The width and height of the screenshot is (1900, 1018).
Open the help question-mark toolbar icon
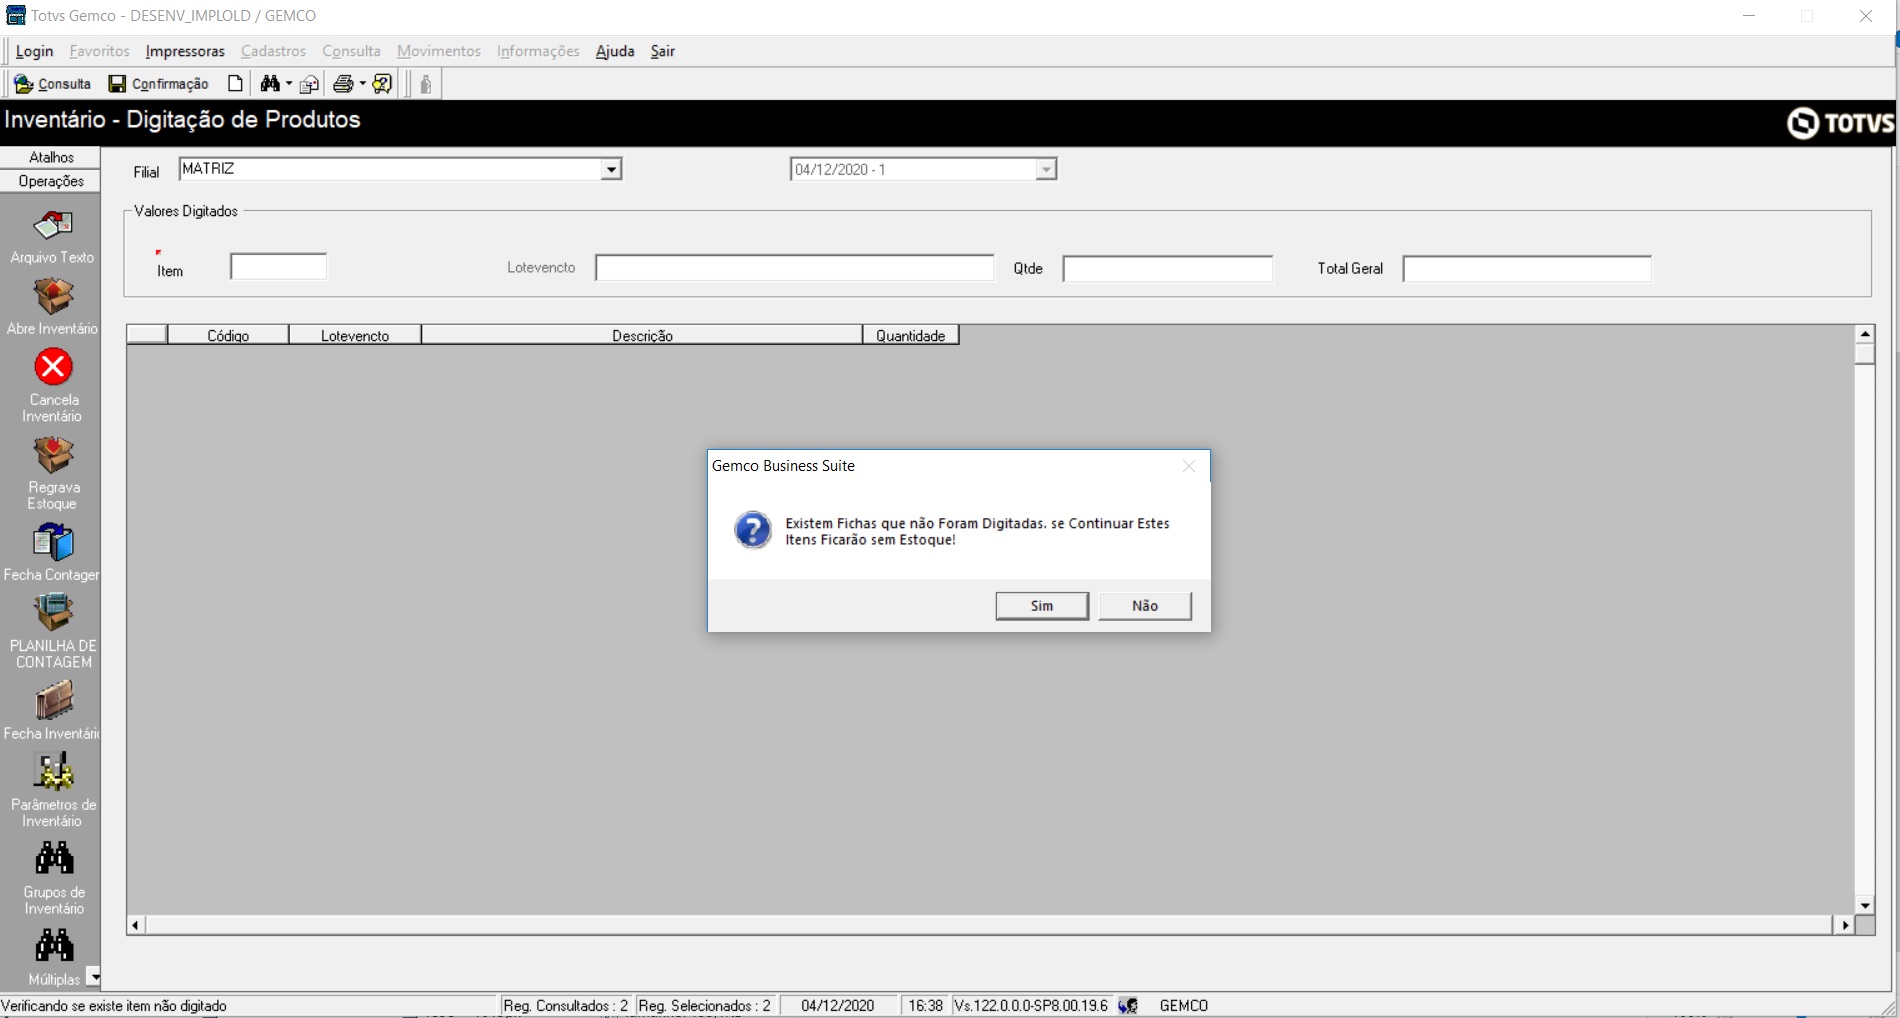pyautogui.click(x=382, y=84)
